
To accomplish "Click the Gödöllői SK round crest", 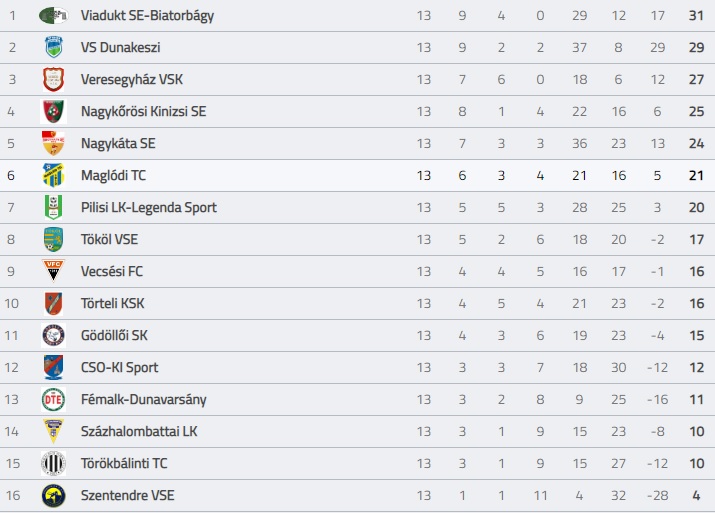I will [53, 336].
